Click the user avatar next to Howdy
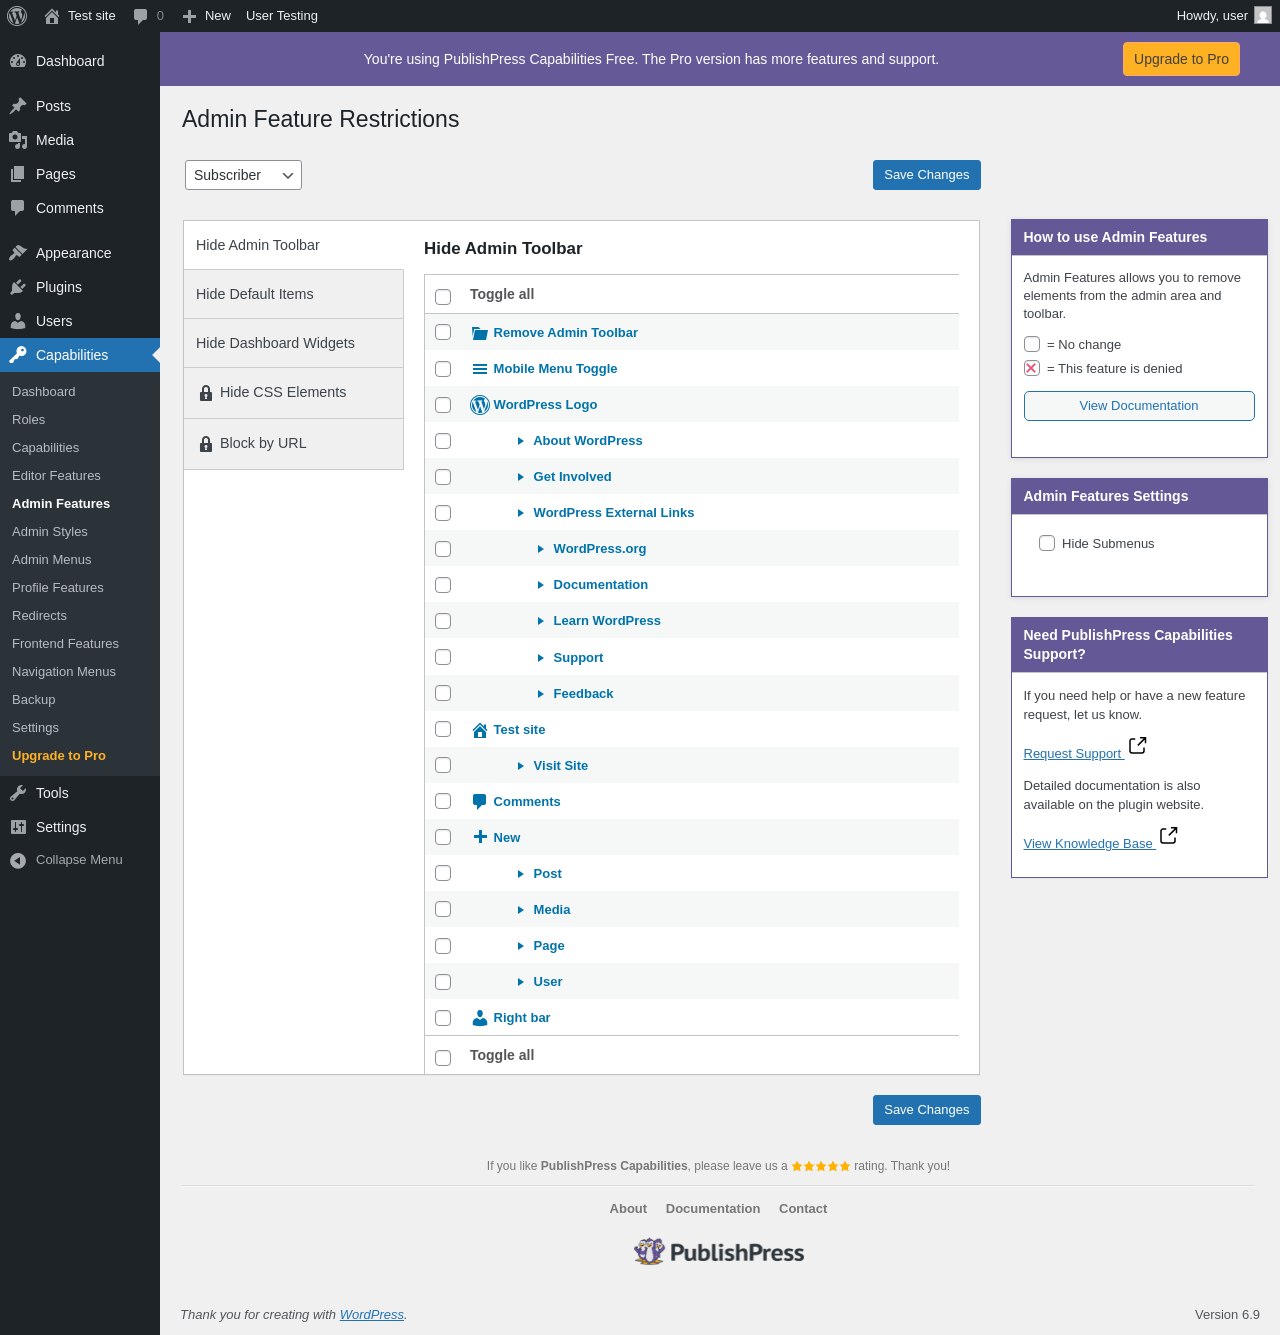 [1263, 16]
